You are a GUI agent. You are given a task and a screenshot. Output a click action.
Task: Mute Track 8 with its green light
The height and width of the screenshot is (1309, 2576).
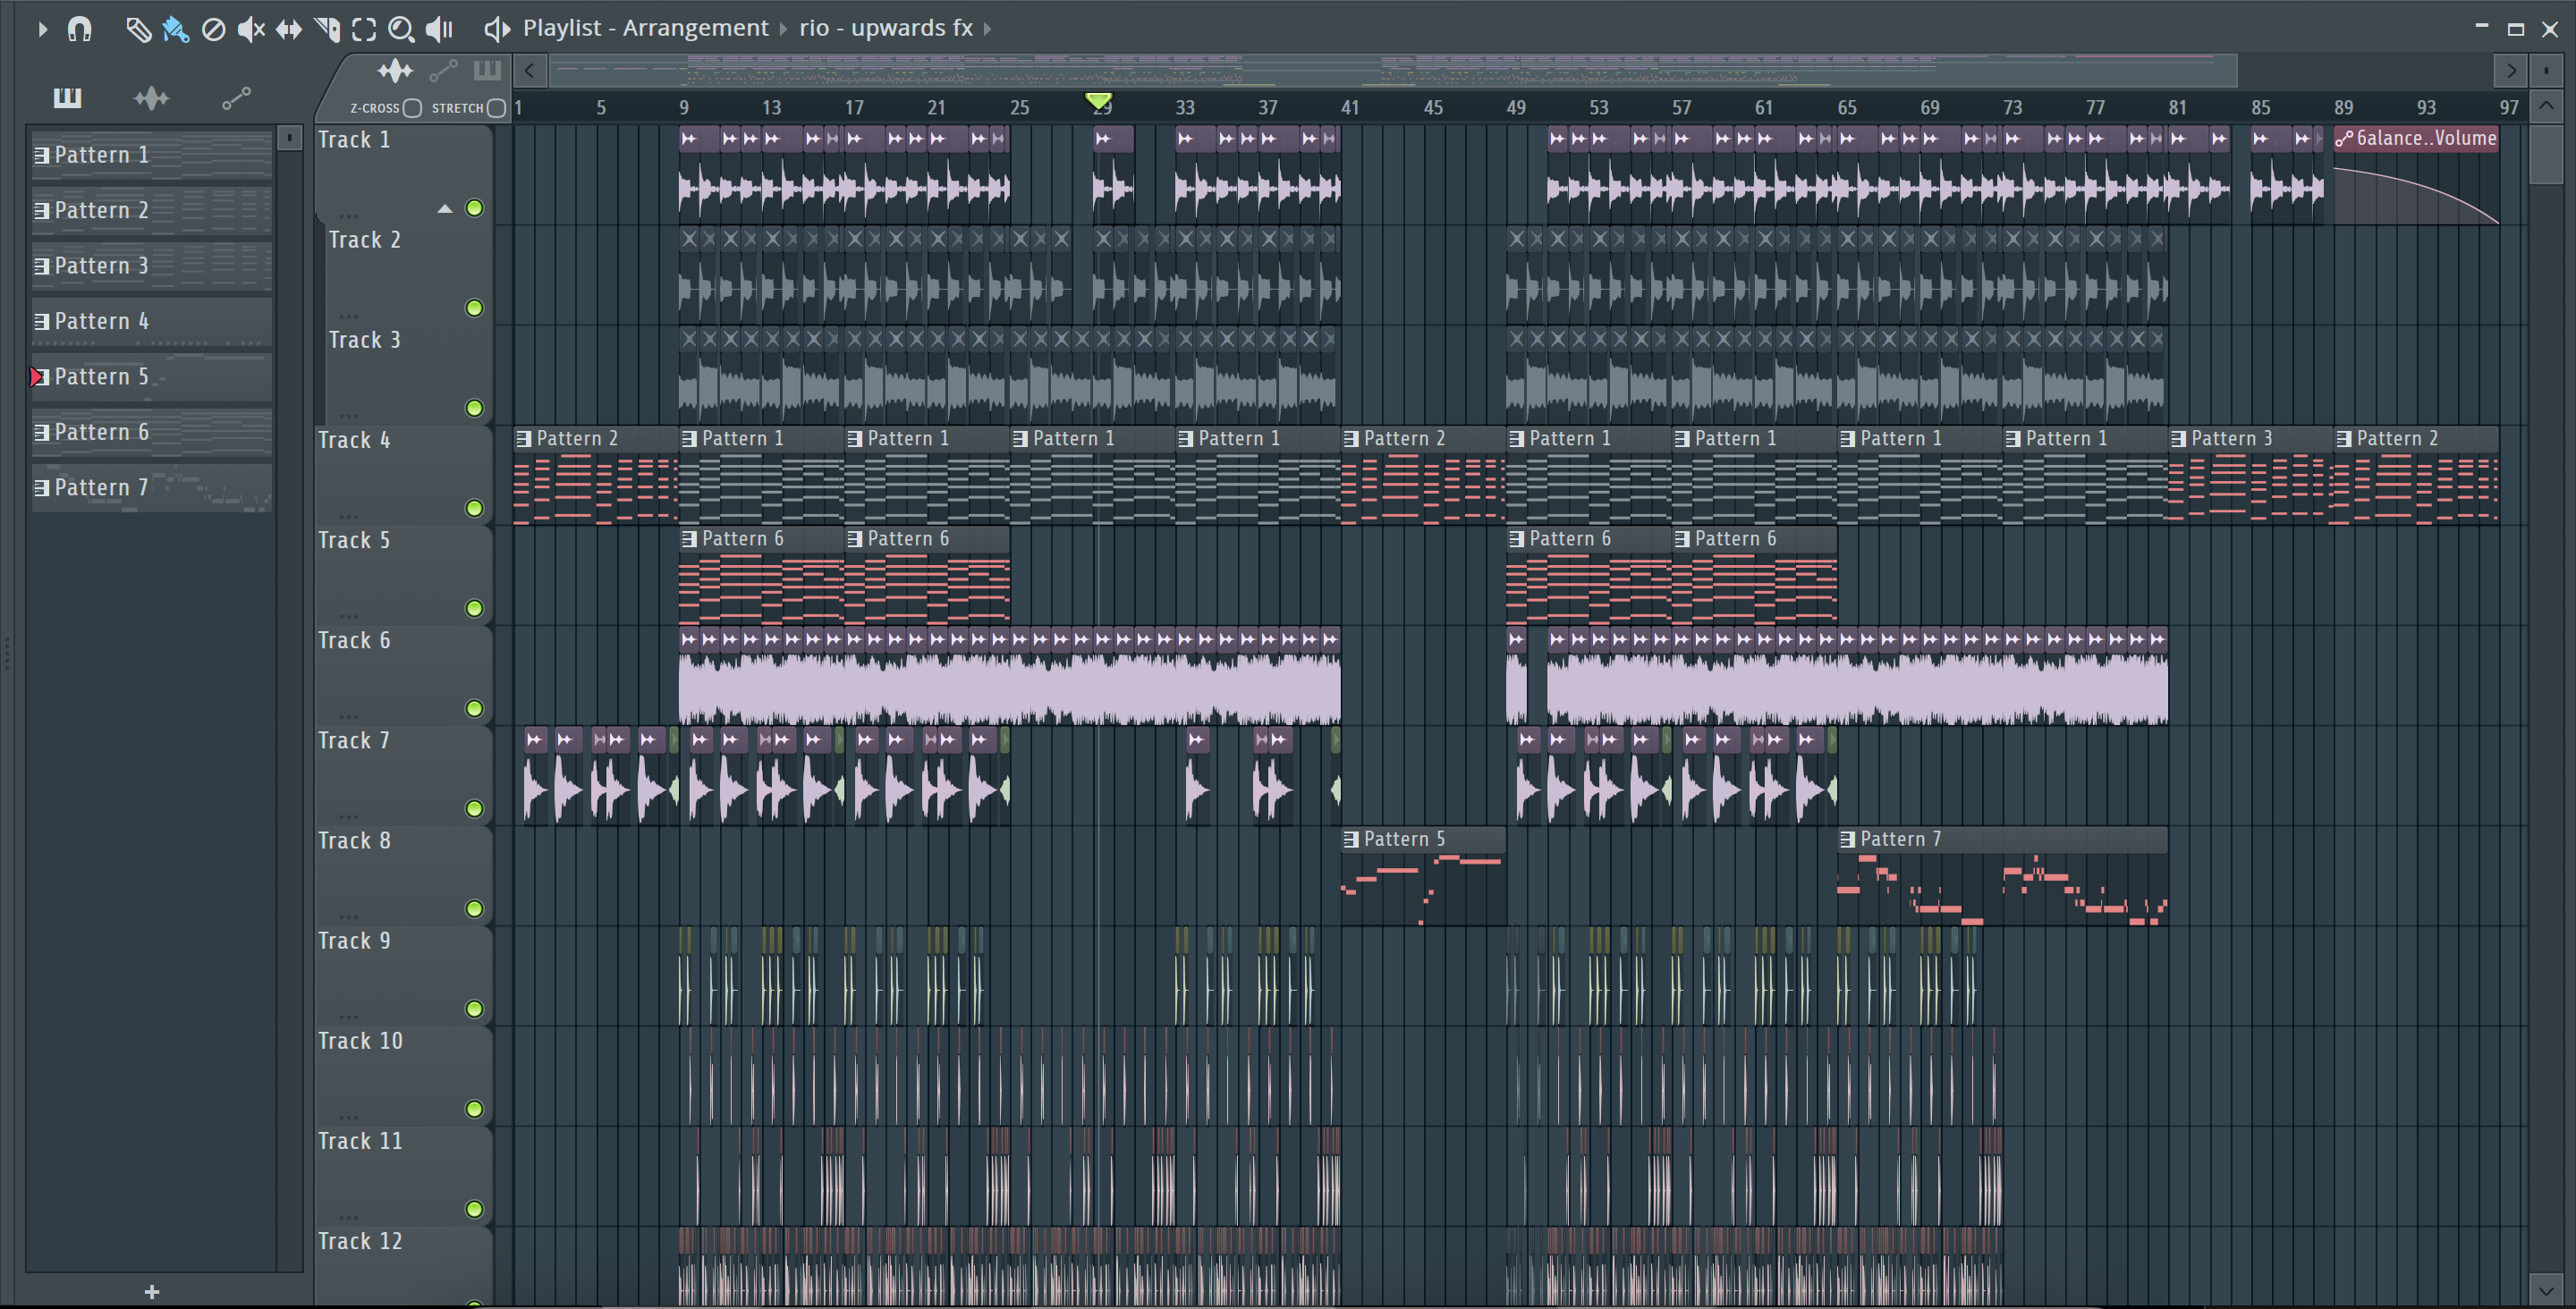[475, 908]
